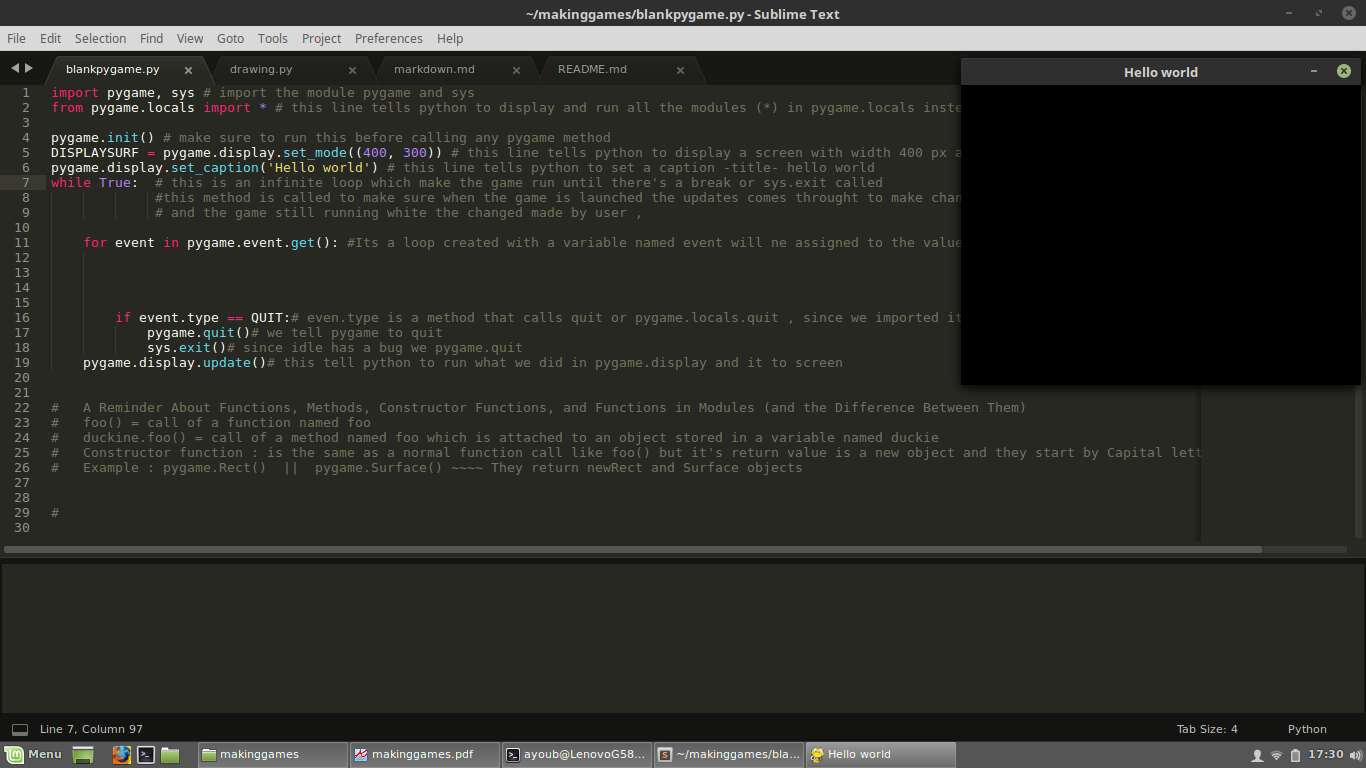Switch to the makinggames folder window
This screenshot has width=1366, height=768.
(x=272, y=754)
